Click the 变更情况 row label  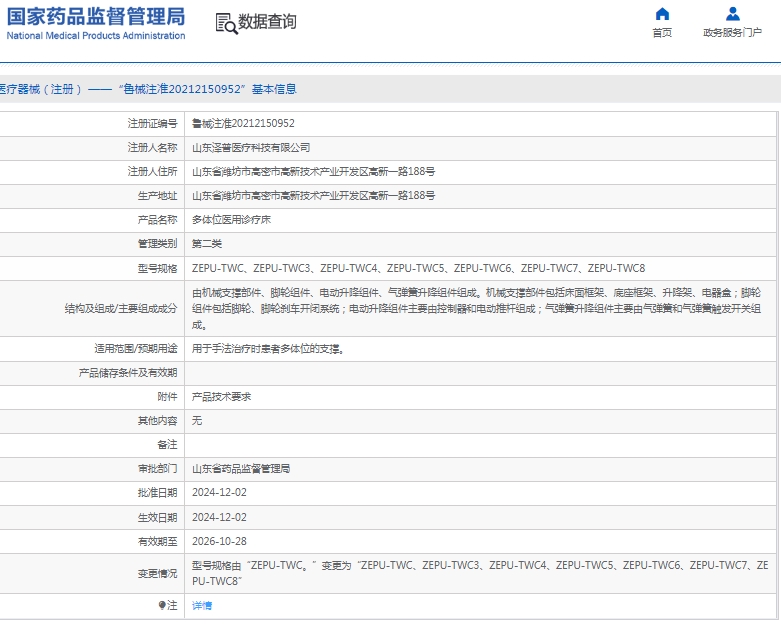pyautogui.click(x=157, y=574)
